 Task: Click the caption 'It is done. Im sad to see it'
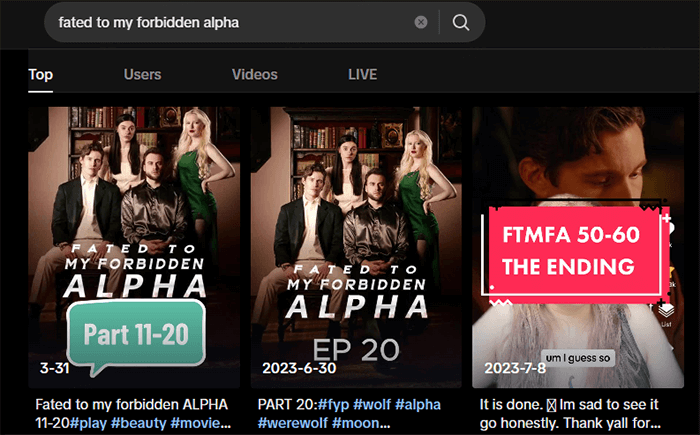[x=569, y=405]
